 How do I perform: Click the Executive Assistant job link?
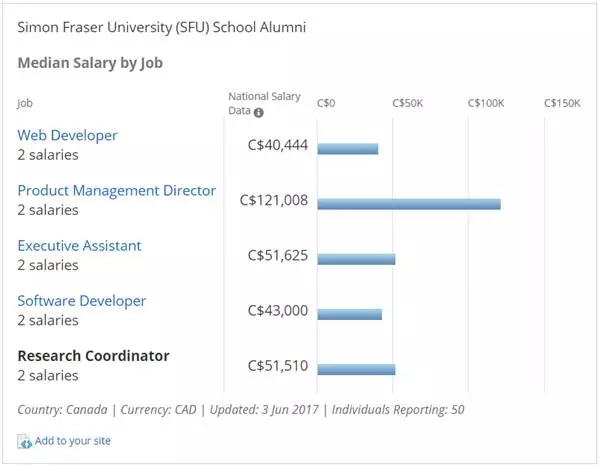click(79, 246)
